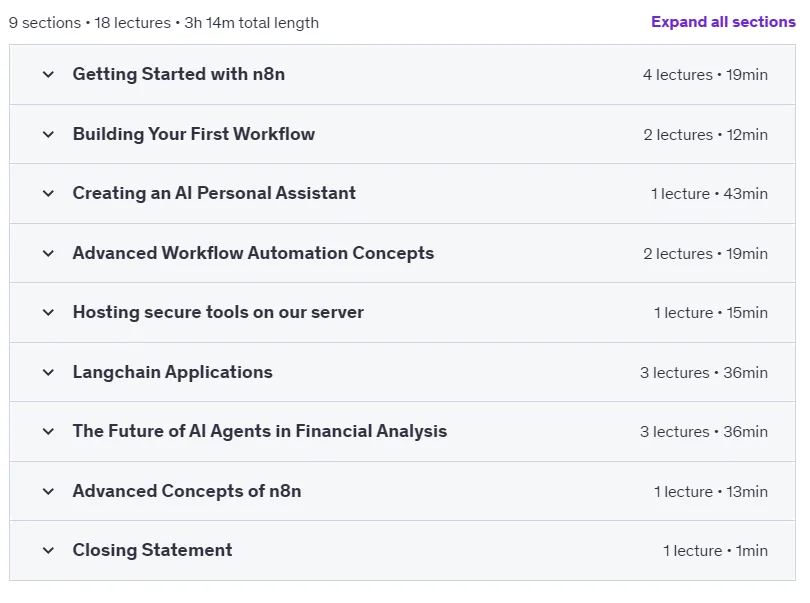Open the Getting Started with n8n title
Screen dimensions: 810x603
tap(179, 74)
